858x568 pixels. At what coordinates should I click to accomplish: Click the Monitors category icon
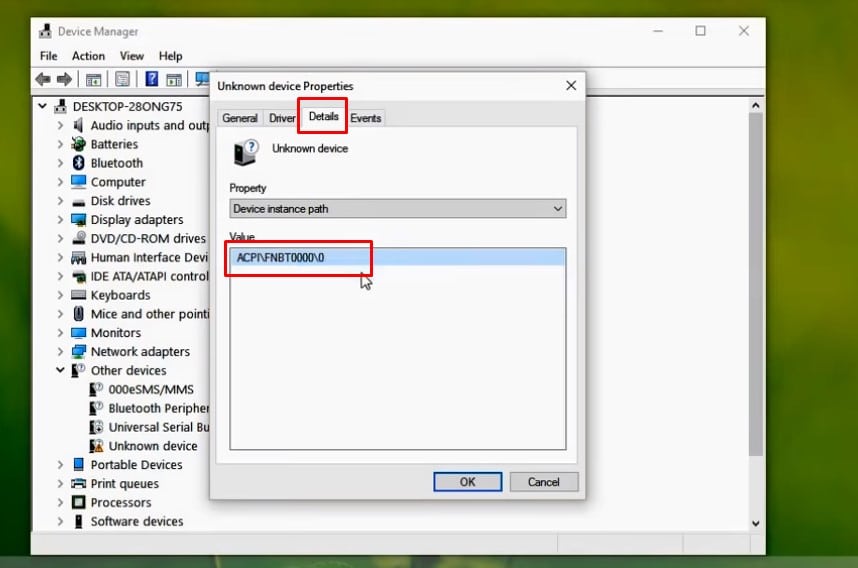click(79, 333)
